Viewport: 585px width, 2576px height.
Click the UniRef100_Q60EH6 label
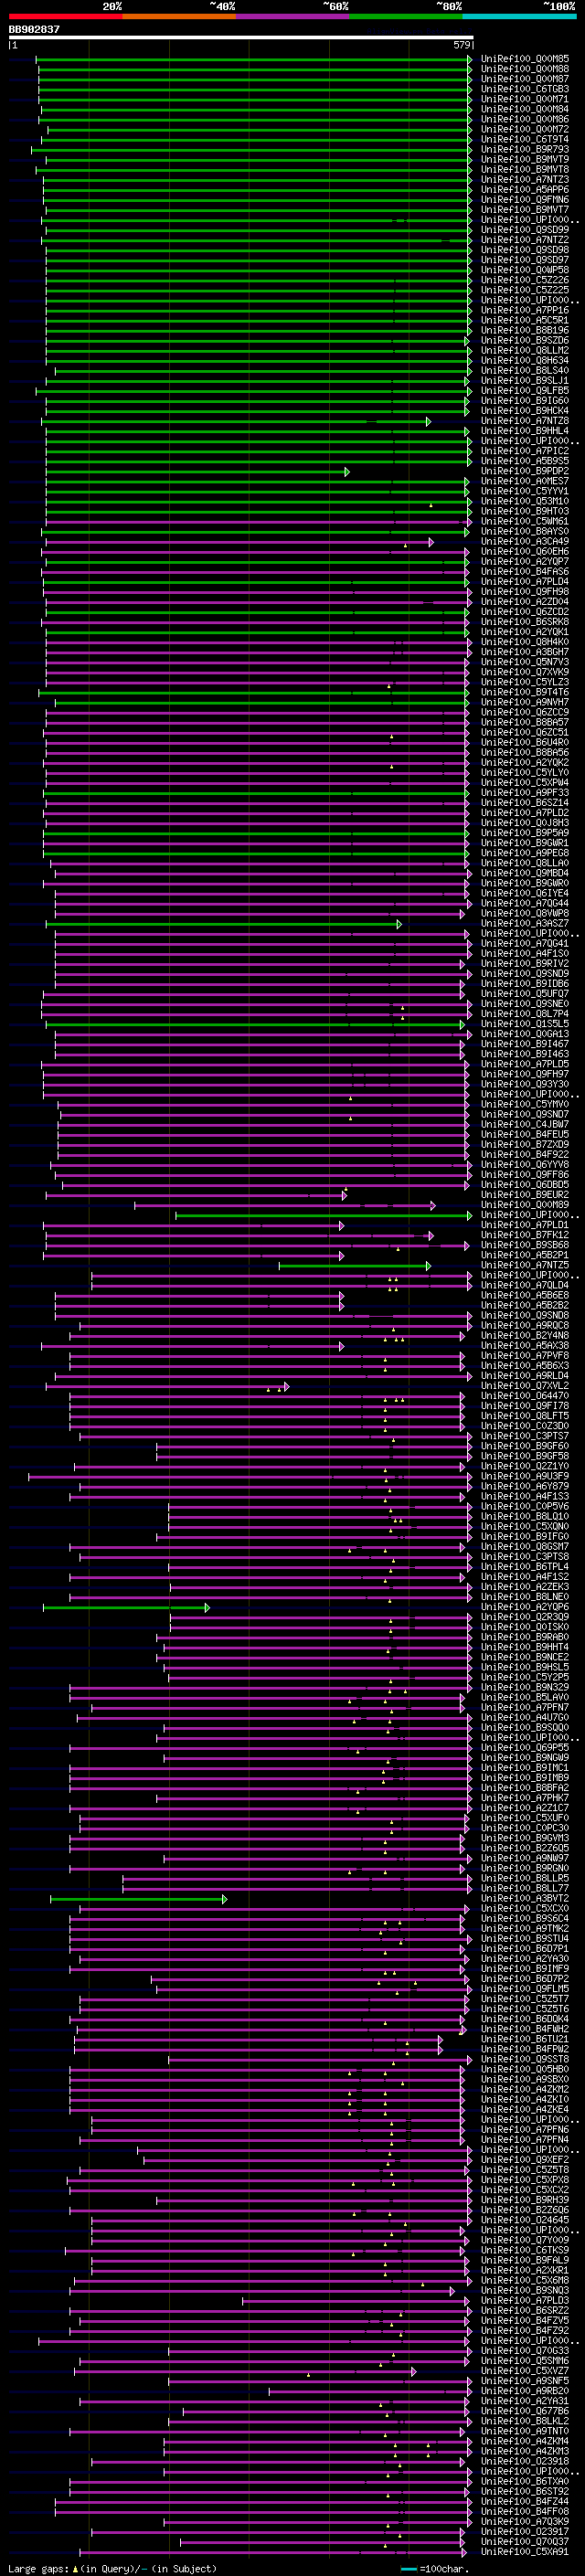click(x=525, y=551)
